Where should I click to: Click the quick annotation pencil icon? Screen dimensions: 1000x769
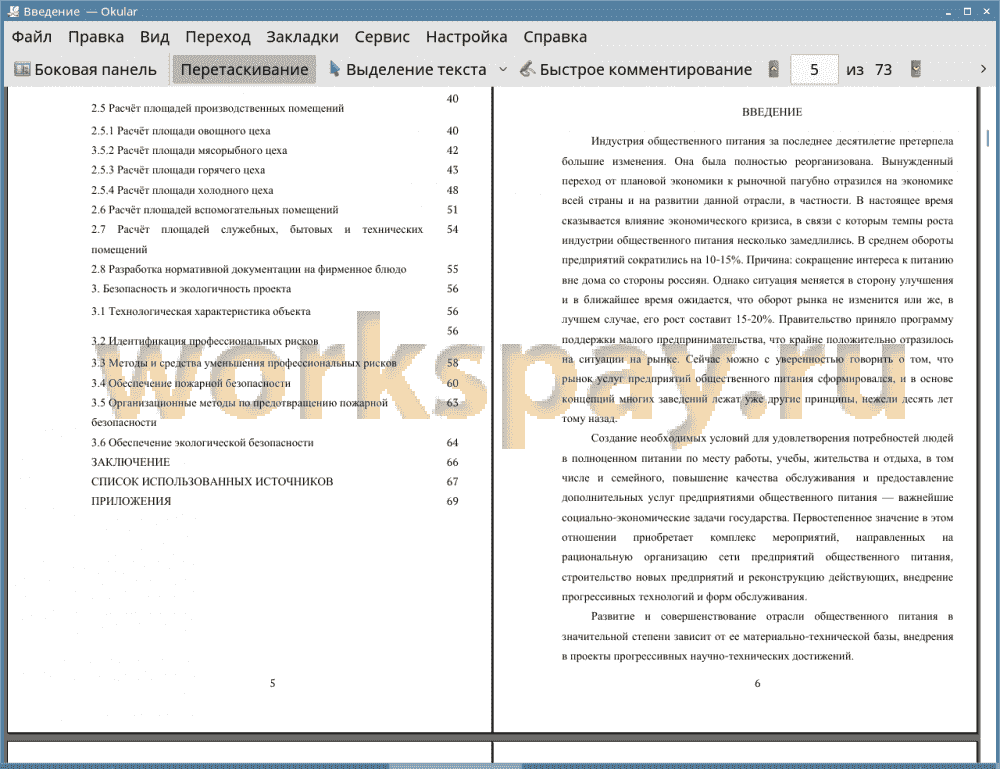[x=527, y=68]
